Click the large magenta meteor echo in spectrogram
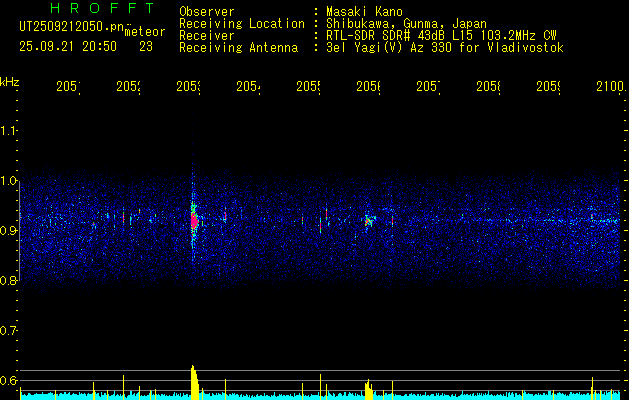Image resolution: width=629 pixels, height=400 pixels. pyautogui.click(x=194, y=220)
